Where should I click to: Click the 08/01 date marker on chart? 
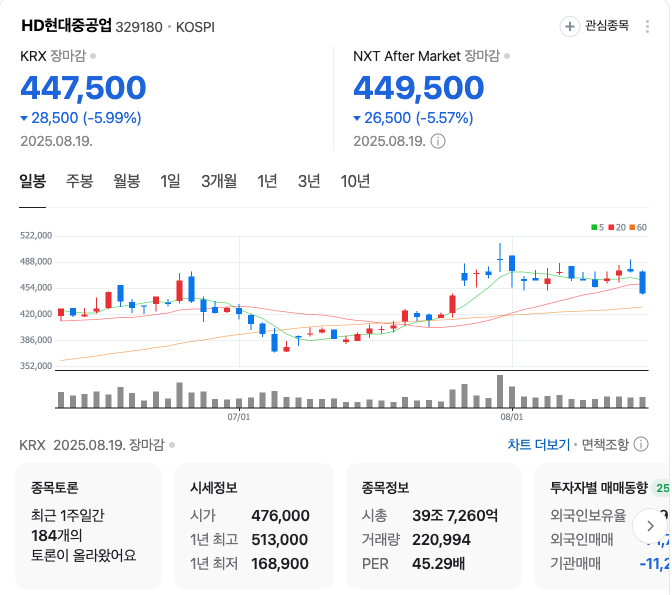click(512, 417)
